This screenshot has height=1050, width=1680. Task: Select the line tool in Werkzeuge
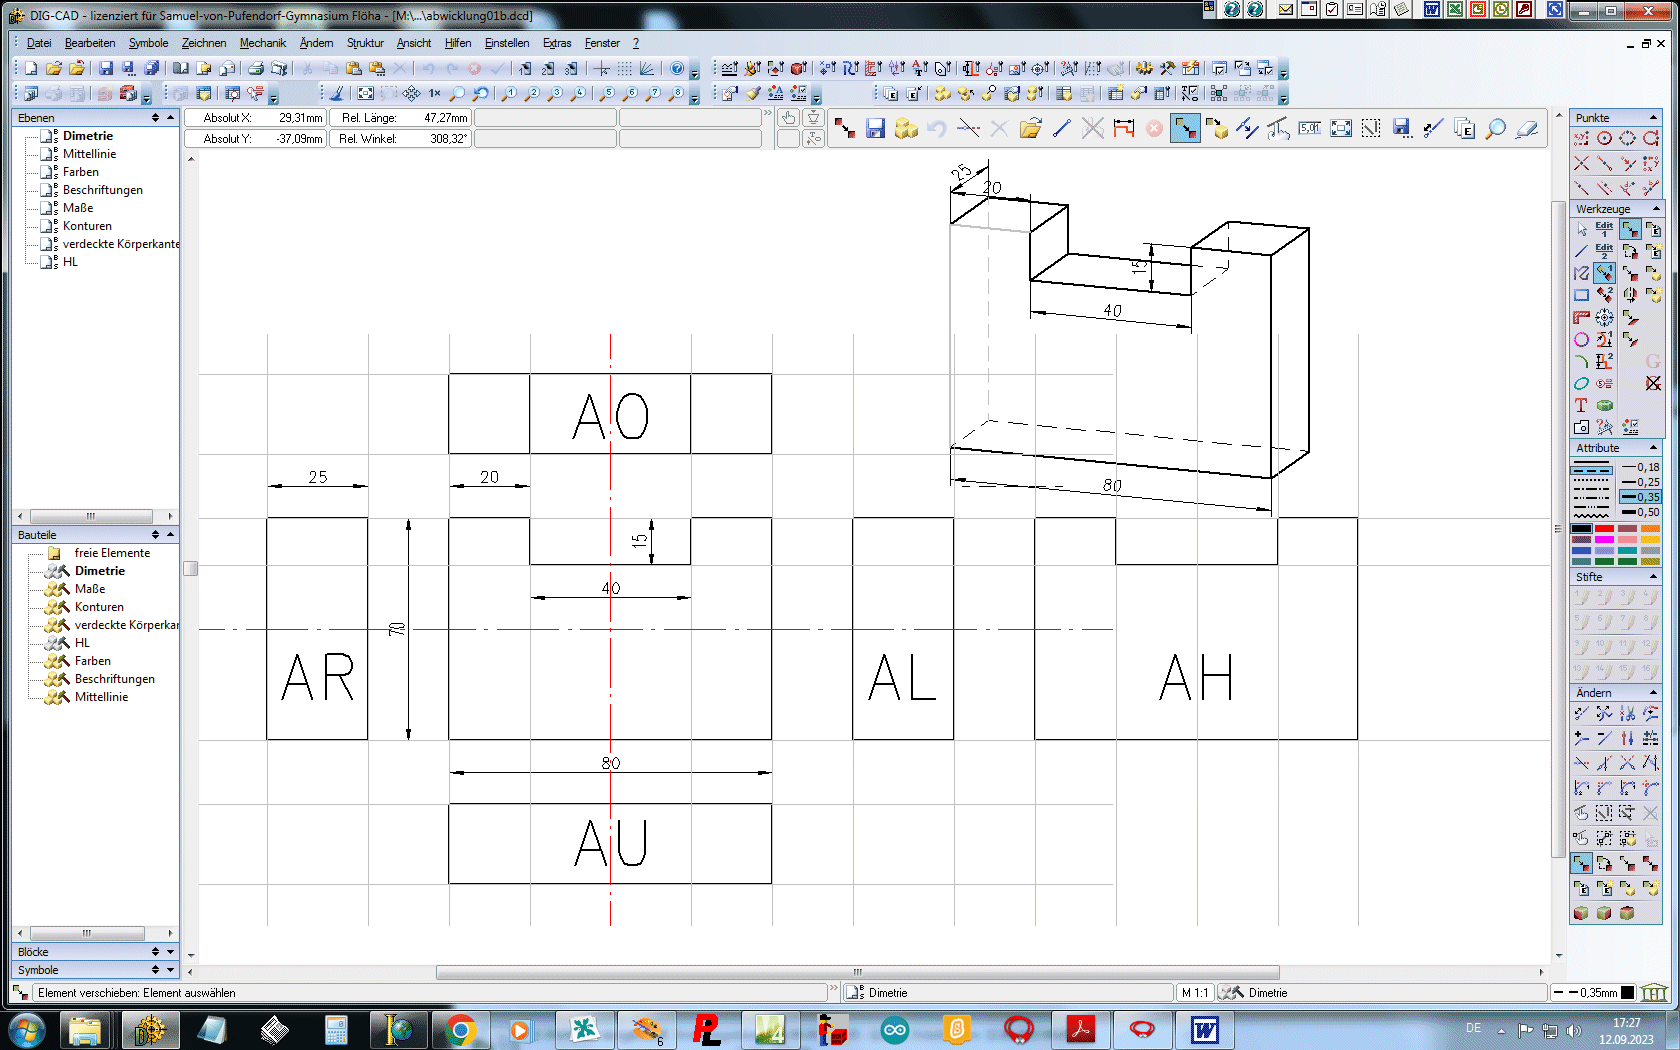[1581, 251]
